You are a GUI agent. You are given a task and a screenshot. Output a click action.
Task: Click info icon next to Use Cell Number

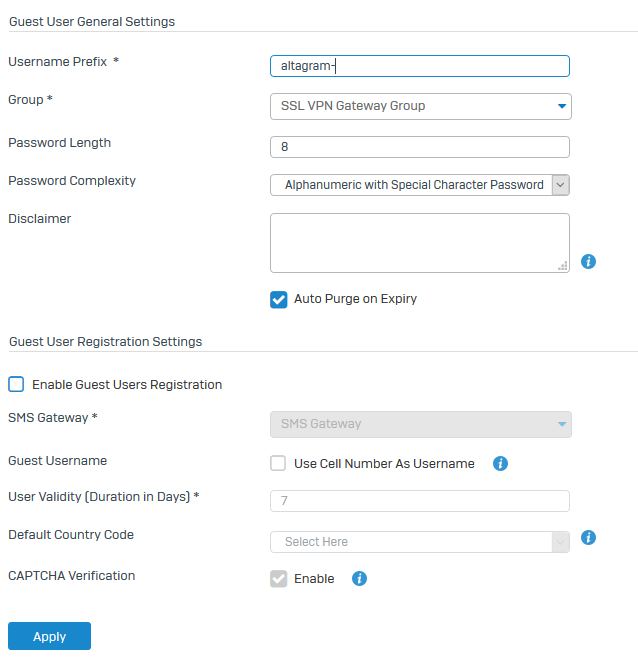(501, 463)
